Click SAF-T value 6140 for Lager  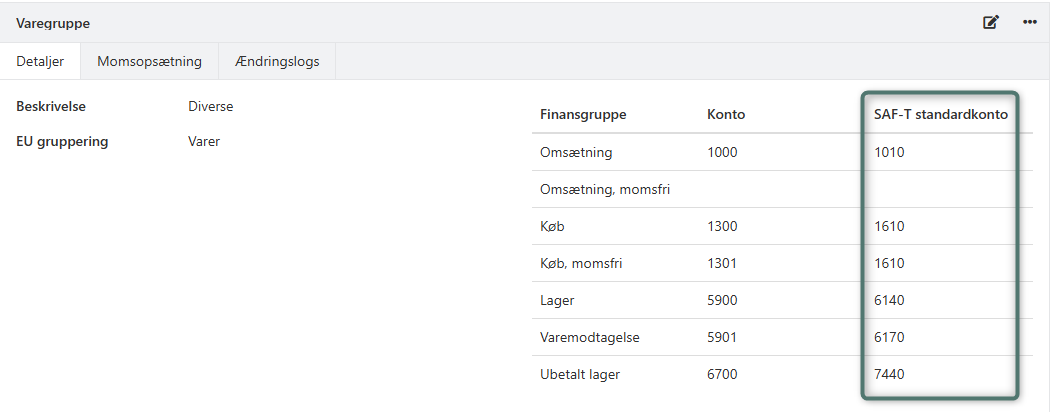(x=889, y=300)
